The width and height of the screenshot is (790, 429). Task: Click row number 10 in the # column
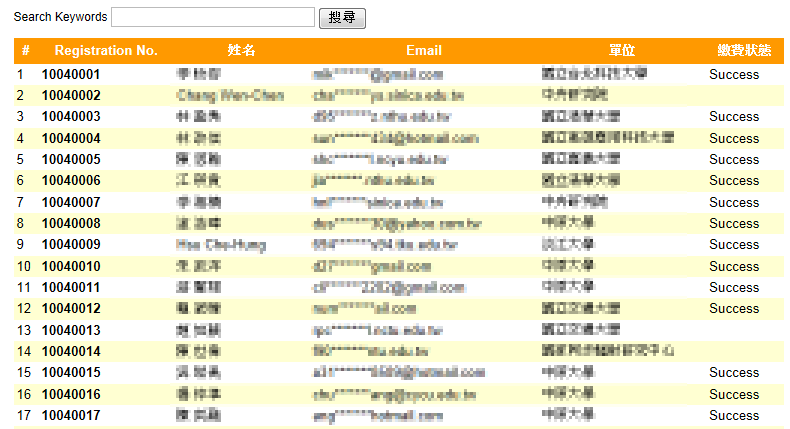pyautogui.click(x=24, y=266)
